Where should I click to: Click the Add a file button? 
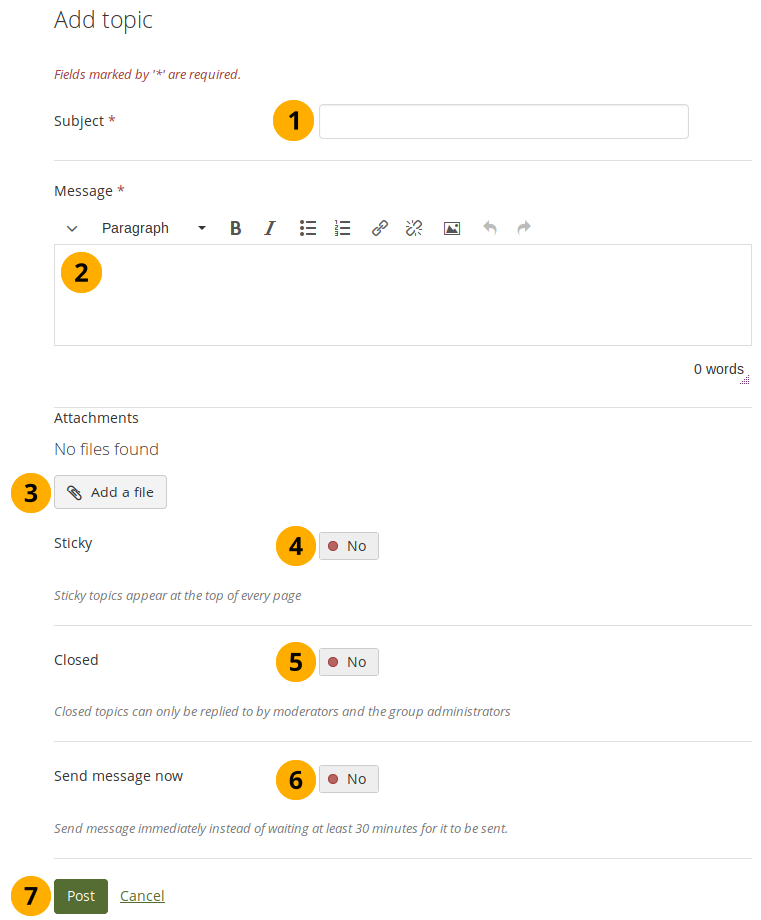click(111, 492)
